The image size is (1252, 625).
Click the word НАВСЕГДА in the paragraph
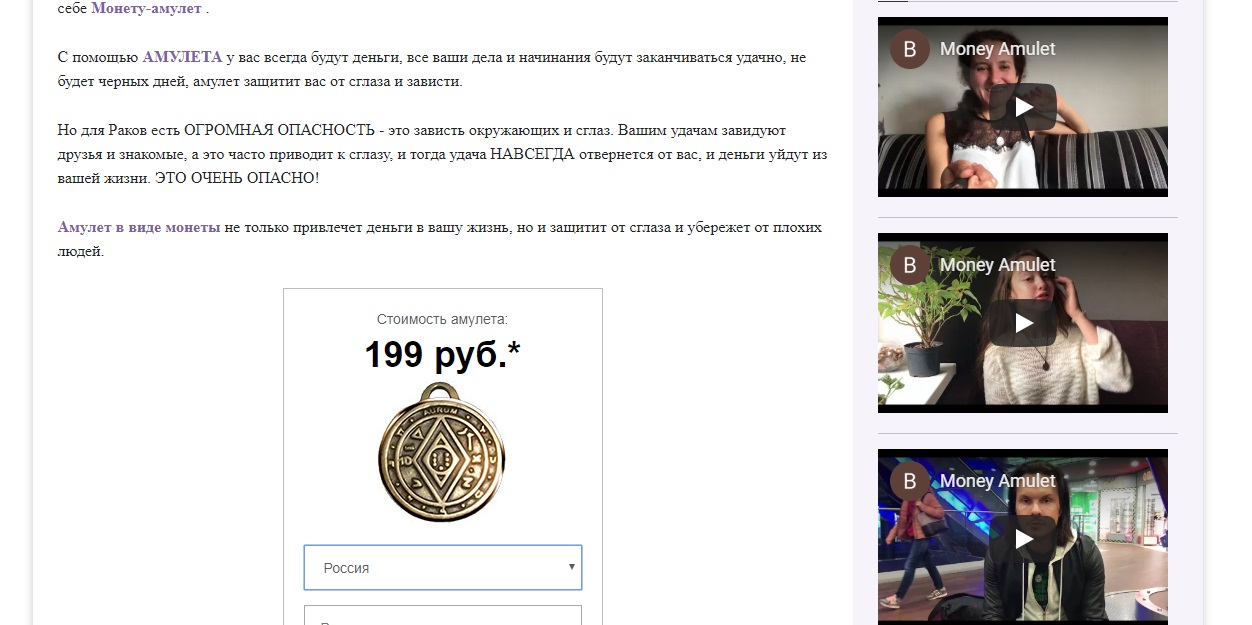tap(533, 154)
